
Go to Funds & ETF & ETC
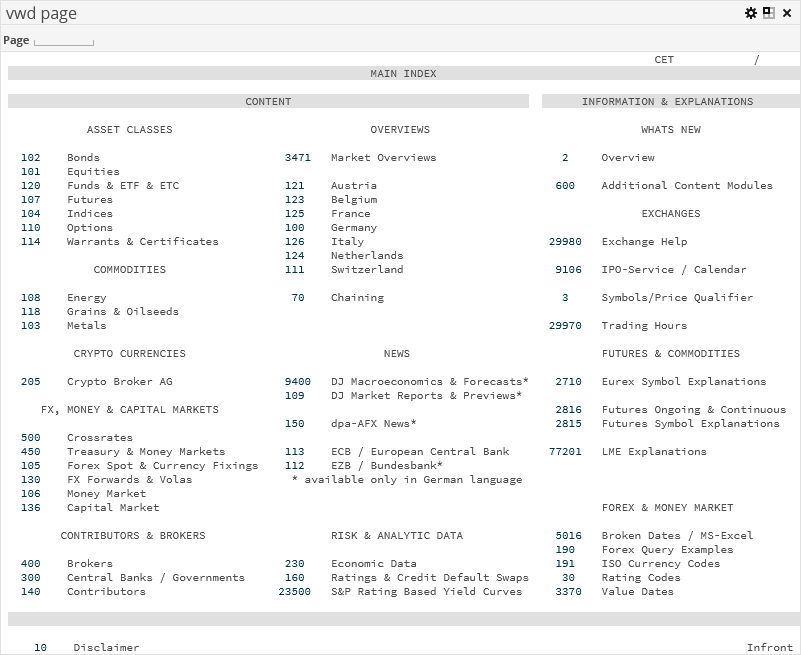[x=122, y=186]
